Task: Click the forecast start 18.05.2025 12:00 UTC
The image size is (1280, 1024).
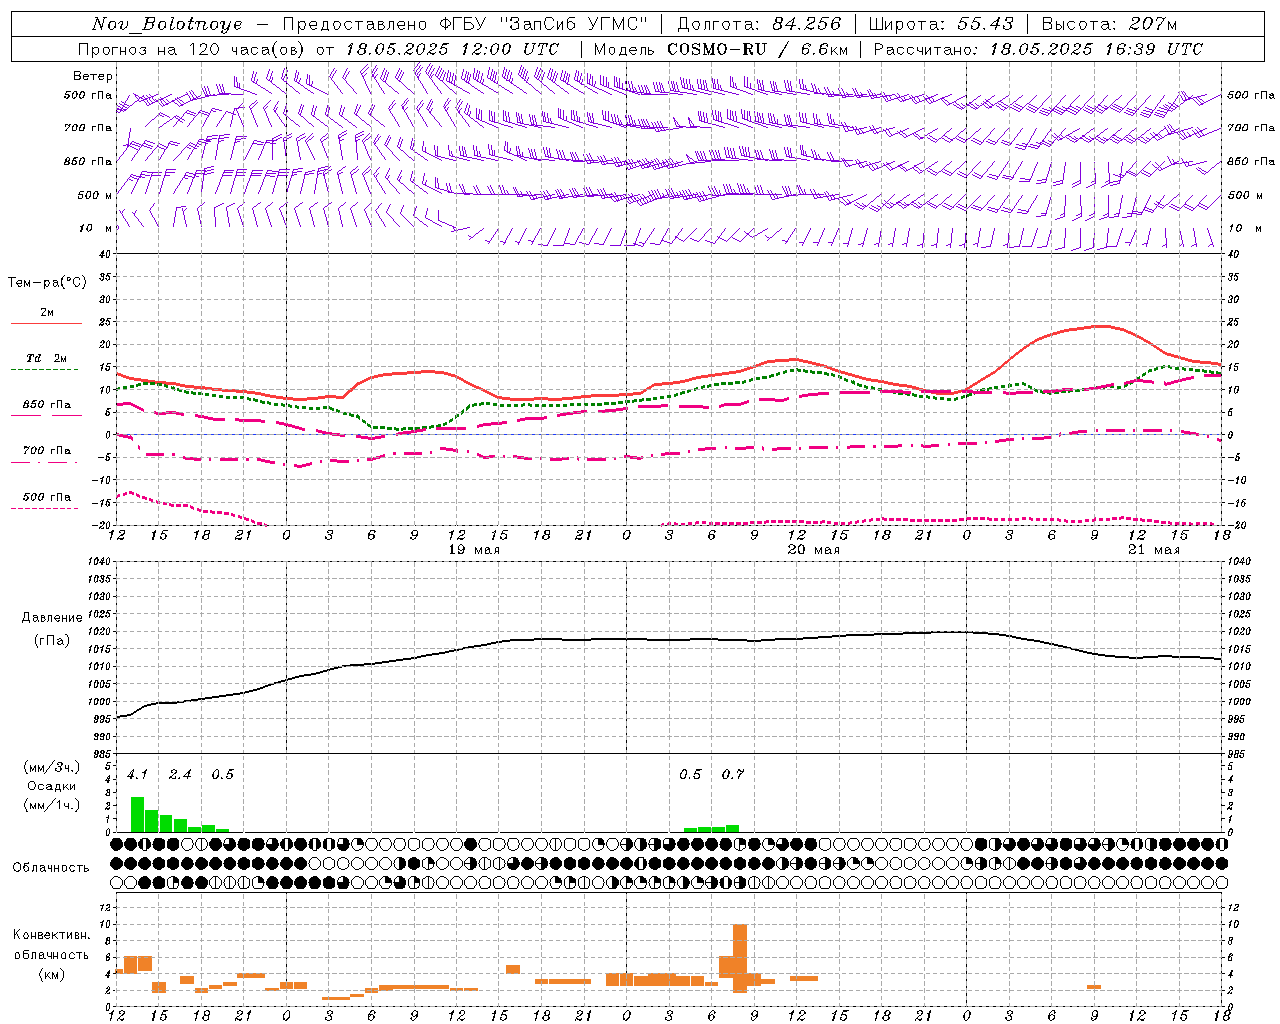Action: click(452, 49)
